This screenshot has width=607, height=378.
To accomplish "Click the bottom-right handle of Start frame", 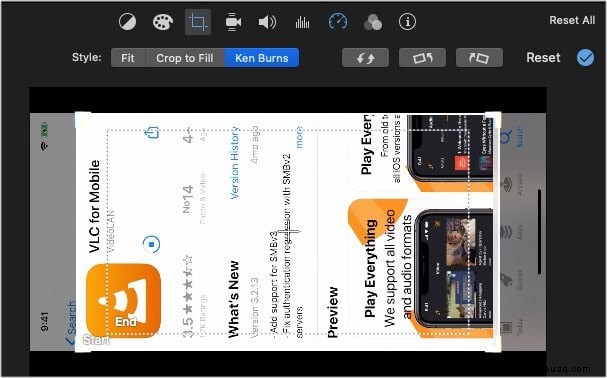I will tap(493, 345).
